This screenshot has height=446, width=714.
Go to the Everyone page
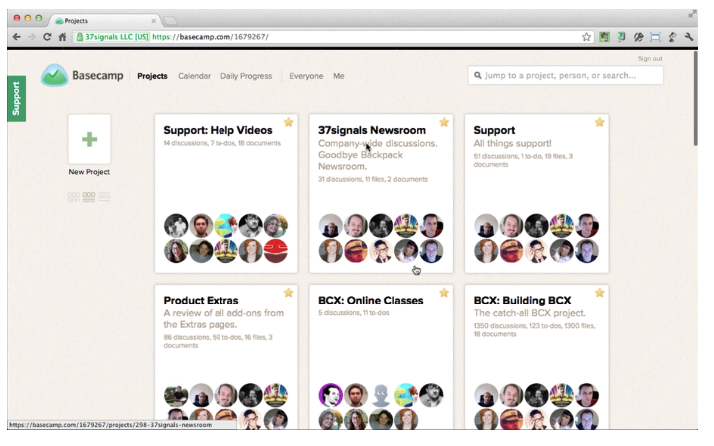click(306, 76)
